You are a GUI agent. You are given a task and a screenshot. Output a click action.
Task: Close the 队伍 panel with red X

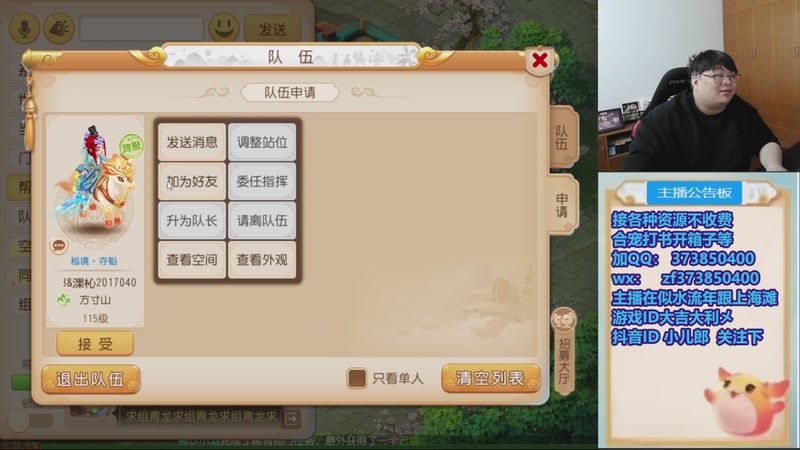tap(540, 61)
